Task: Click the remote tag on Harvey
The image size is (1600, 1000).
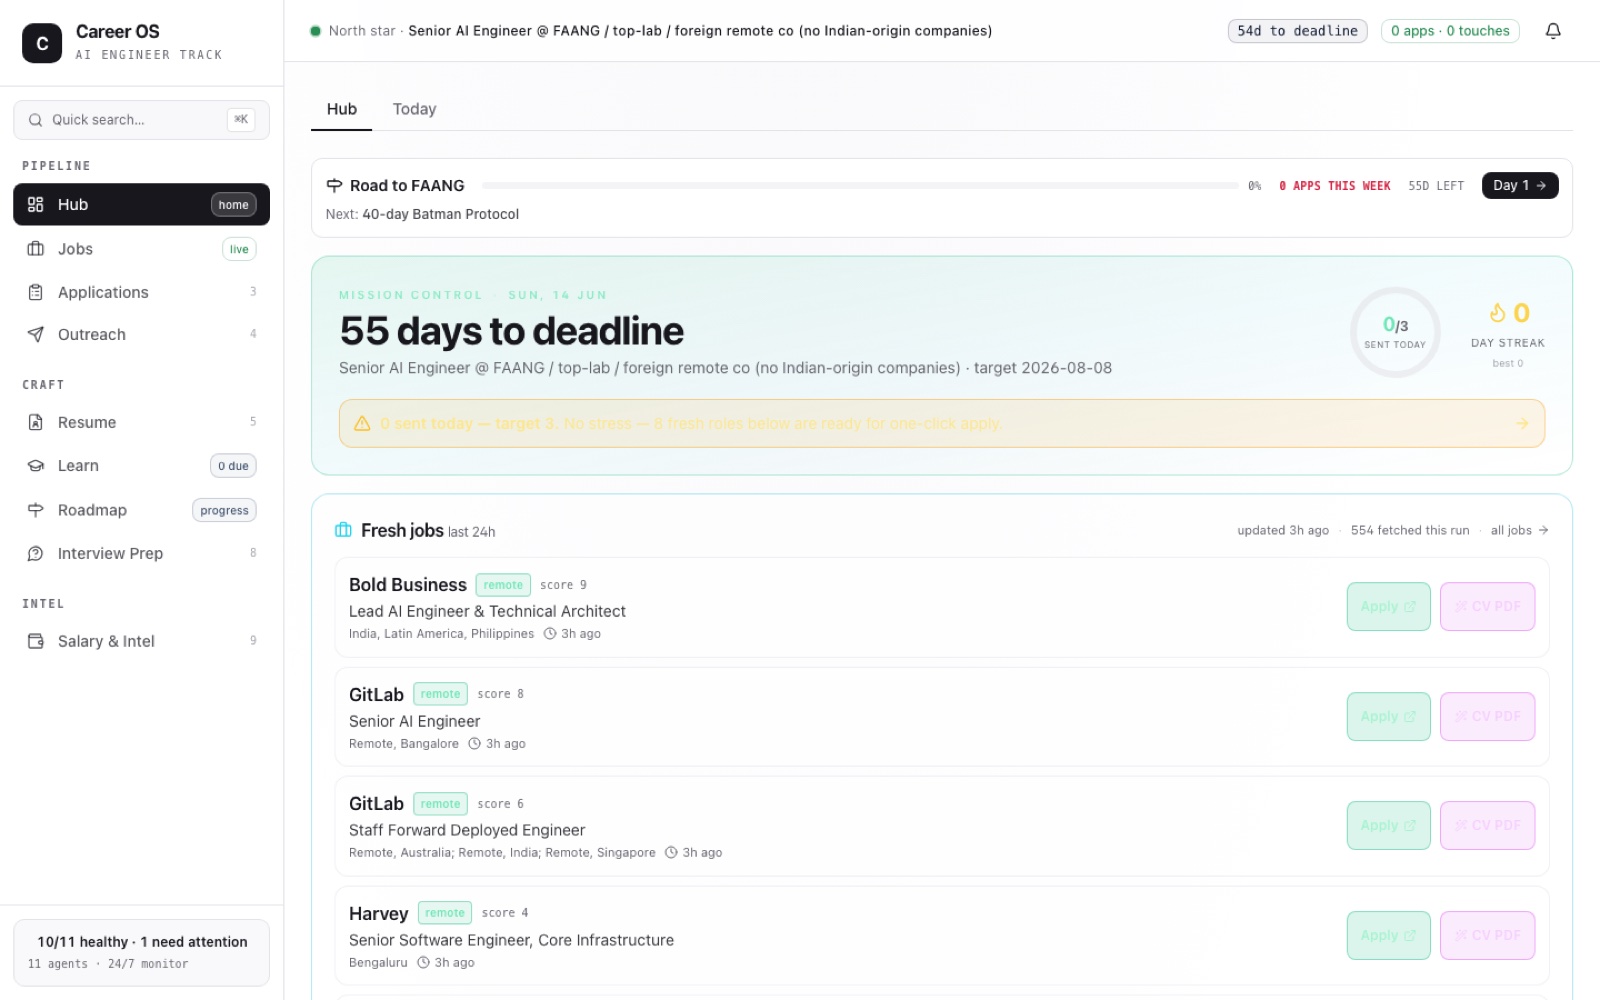Action: click(x=445, y=913)
